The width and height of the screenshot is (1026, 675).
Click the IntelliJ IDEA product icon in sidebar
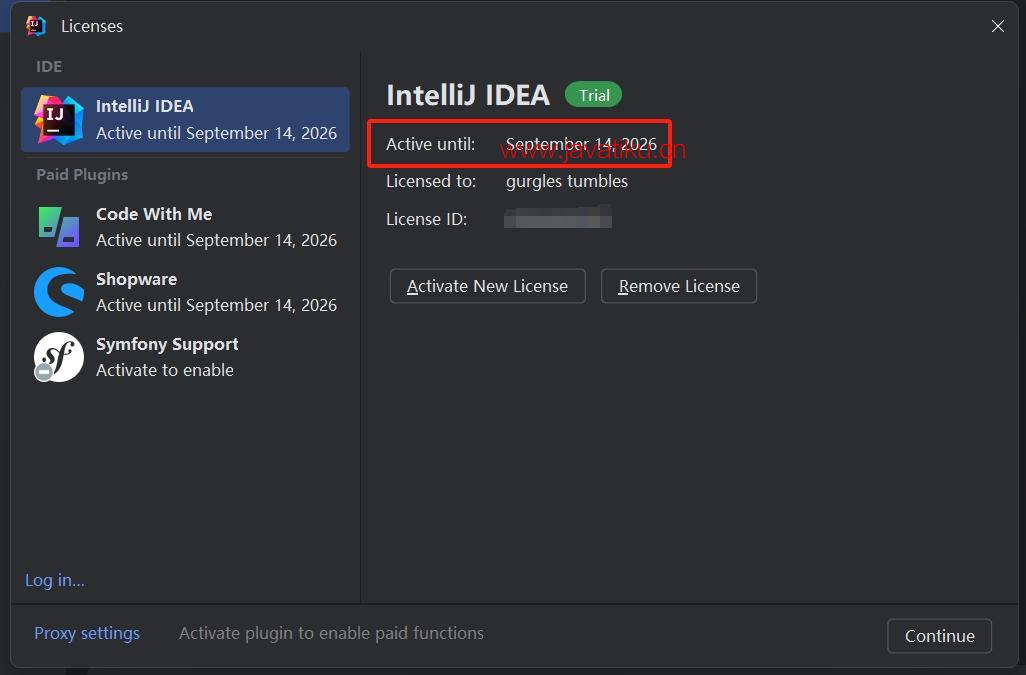(x=59, y=120)
